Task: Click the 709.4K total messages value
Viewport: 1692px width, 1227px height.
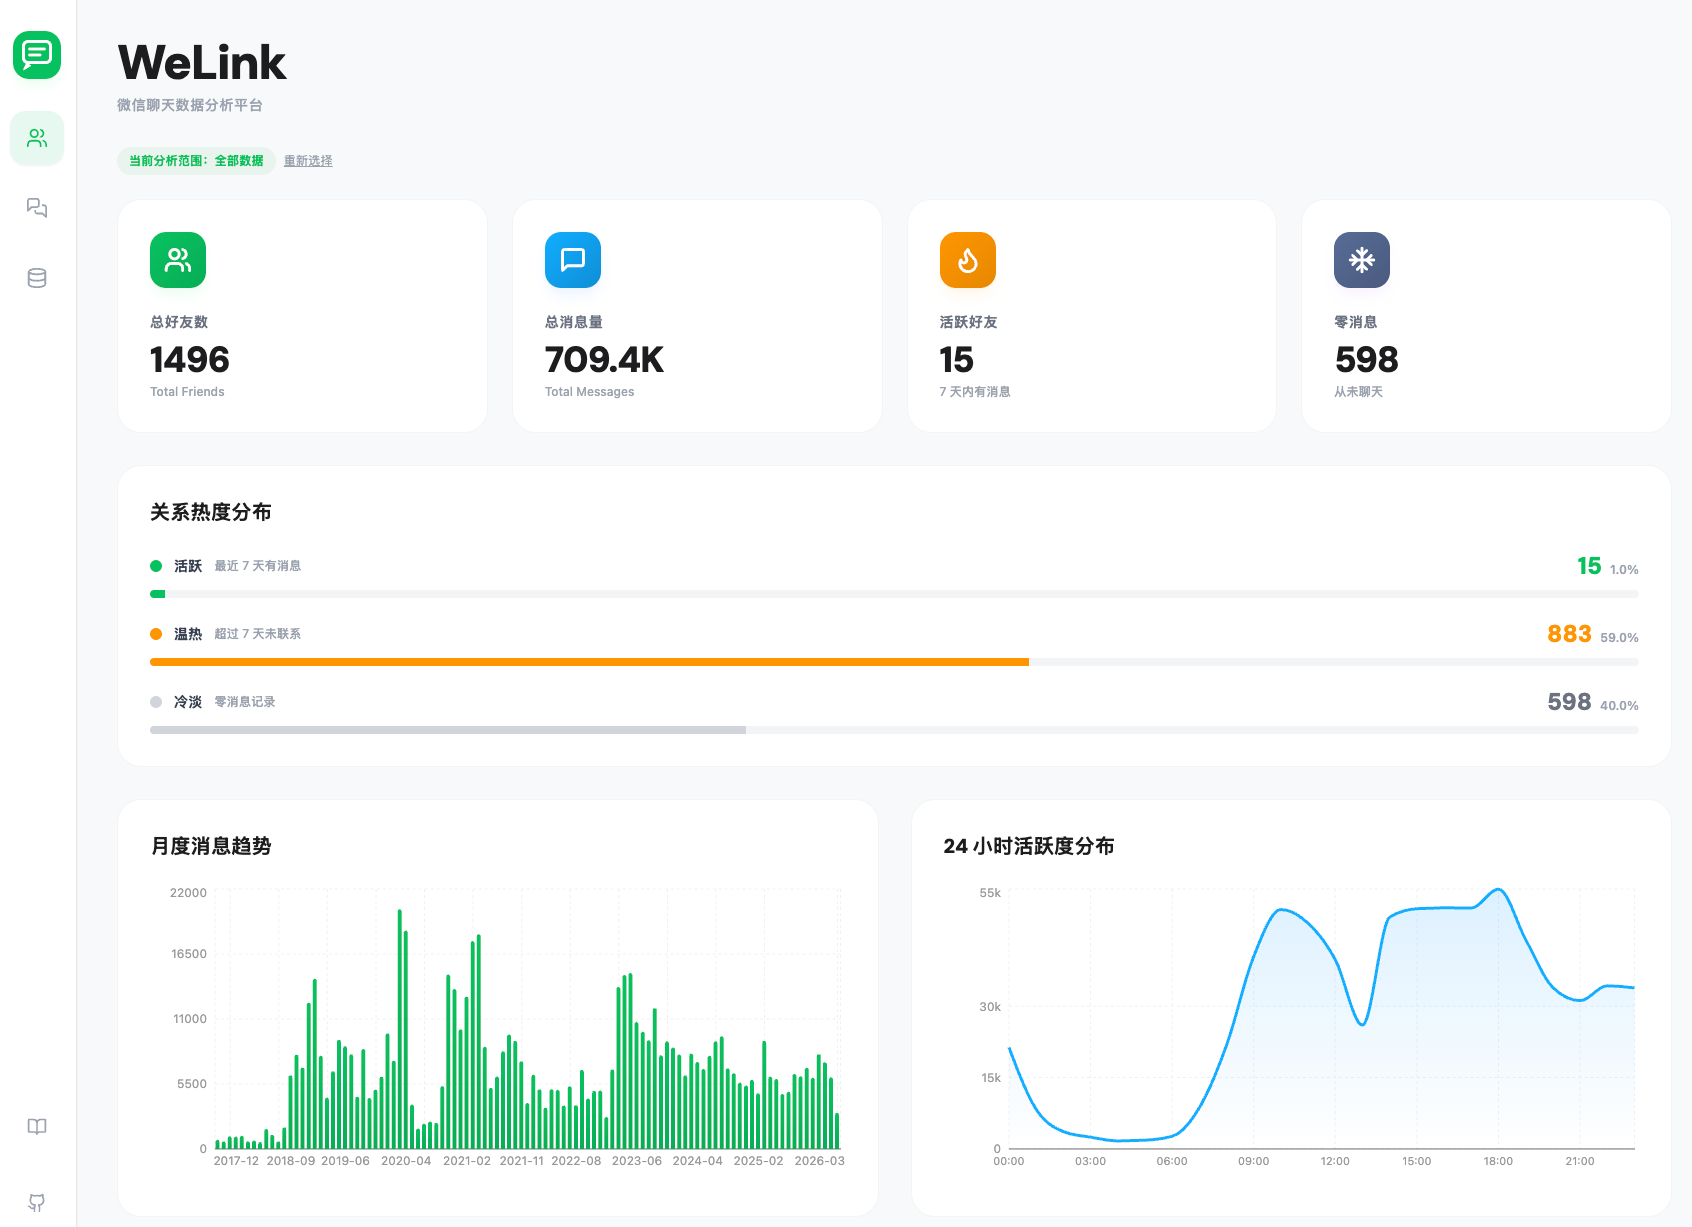Action: tap(604, 360)
